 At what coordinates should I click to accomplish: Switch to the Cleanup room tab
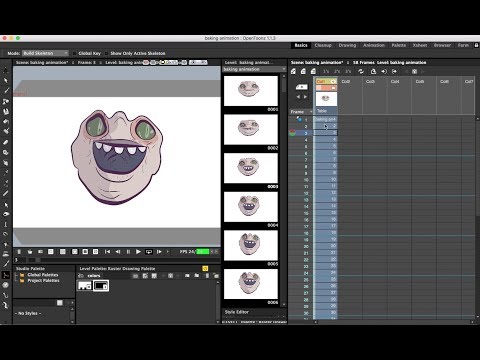click(323, 45)
